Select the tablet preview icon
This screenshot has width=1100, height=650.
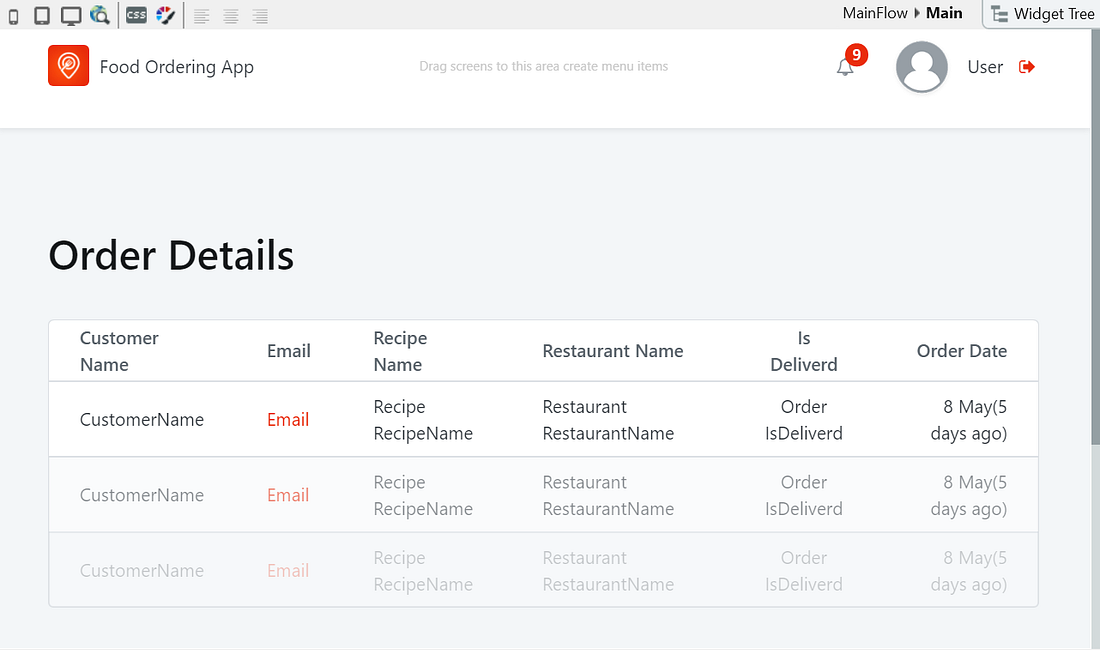(41, 15)
